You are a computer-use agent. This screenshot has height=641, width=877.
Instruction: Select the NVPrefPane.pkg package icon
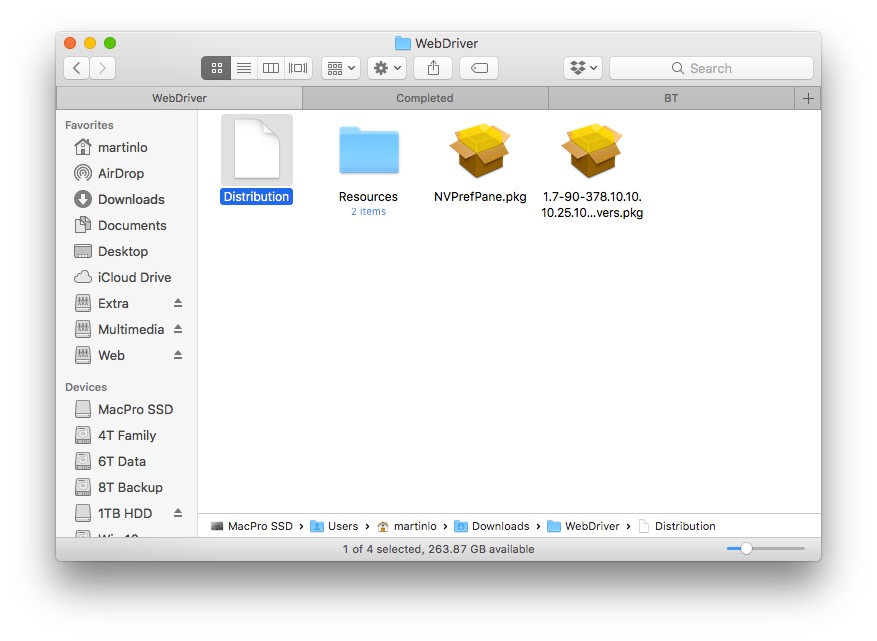coord(480,150)
